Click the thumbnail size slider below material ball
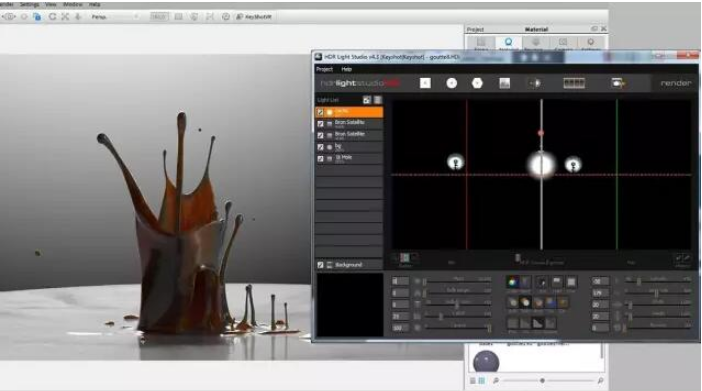Image resolution: width=702 pixels, height=391 pixels. pyautogui.click(x=548, y=380)
